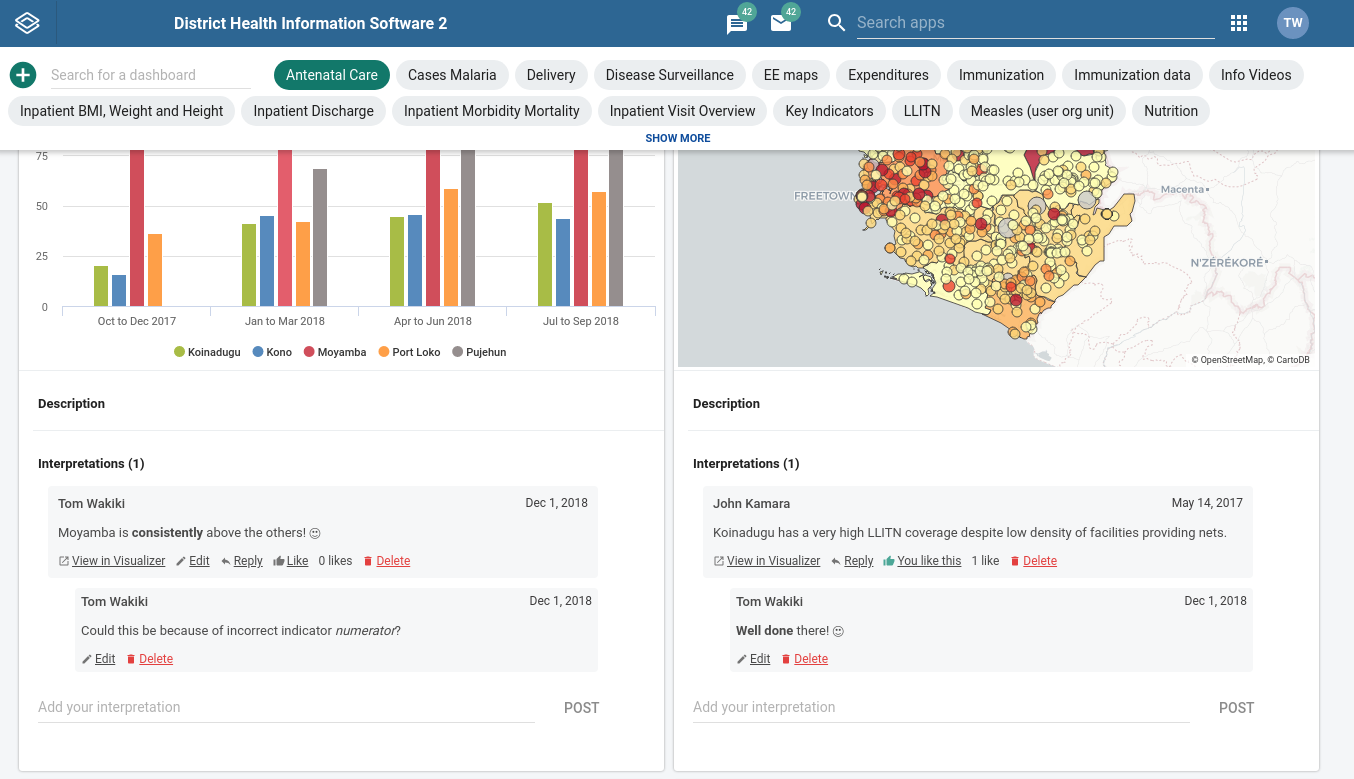Click the TW user profile avatar

point(1292,23)
